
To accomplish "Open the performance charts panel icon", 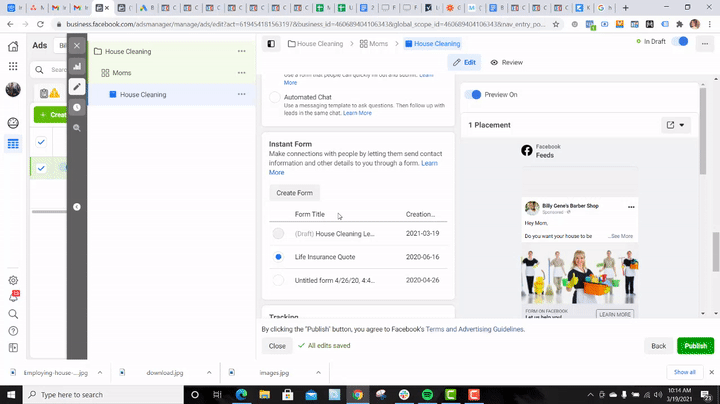I will point(77,66).
